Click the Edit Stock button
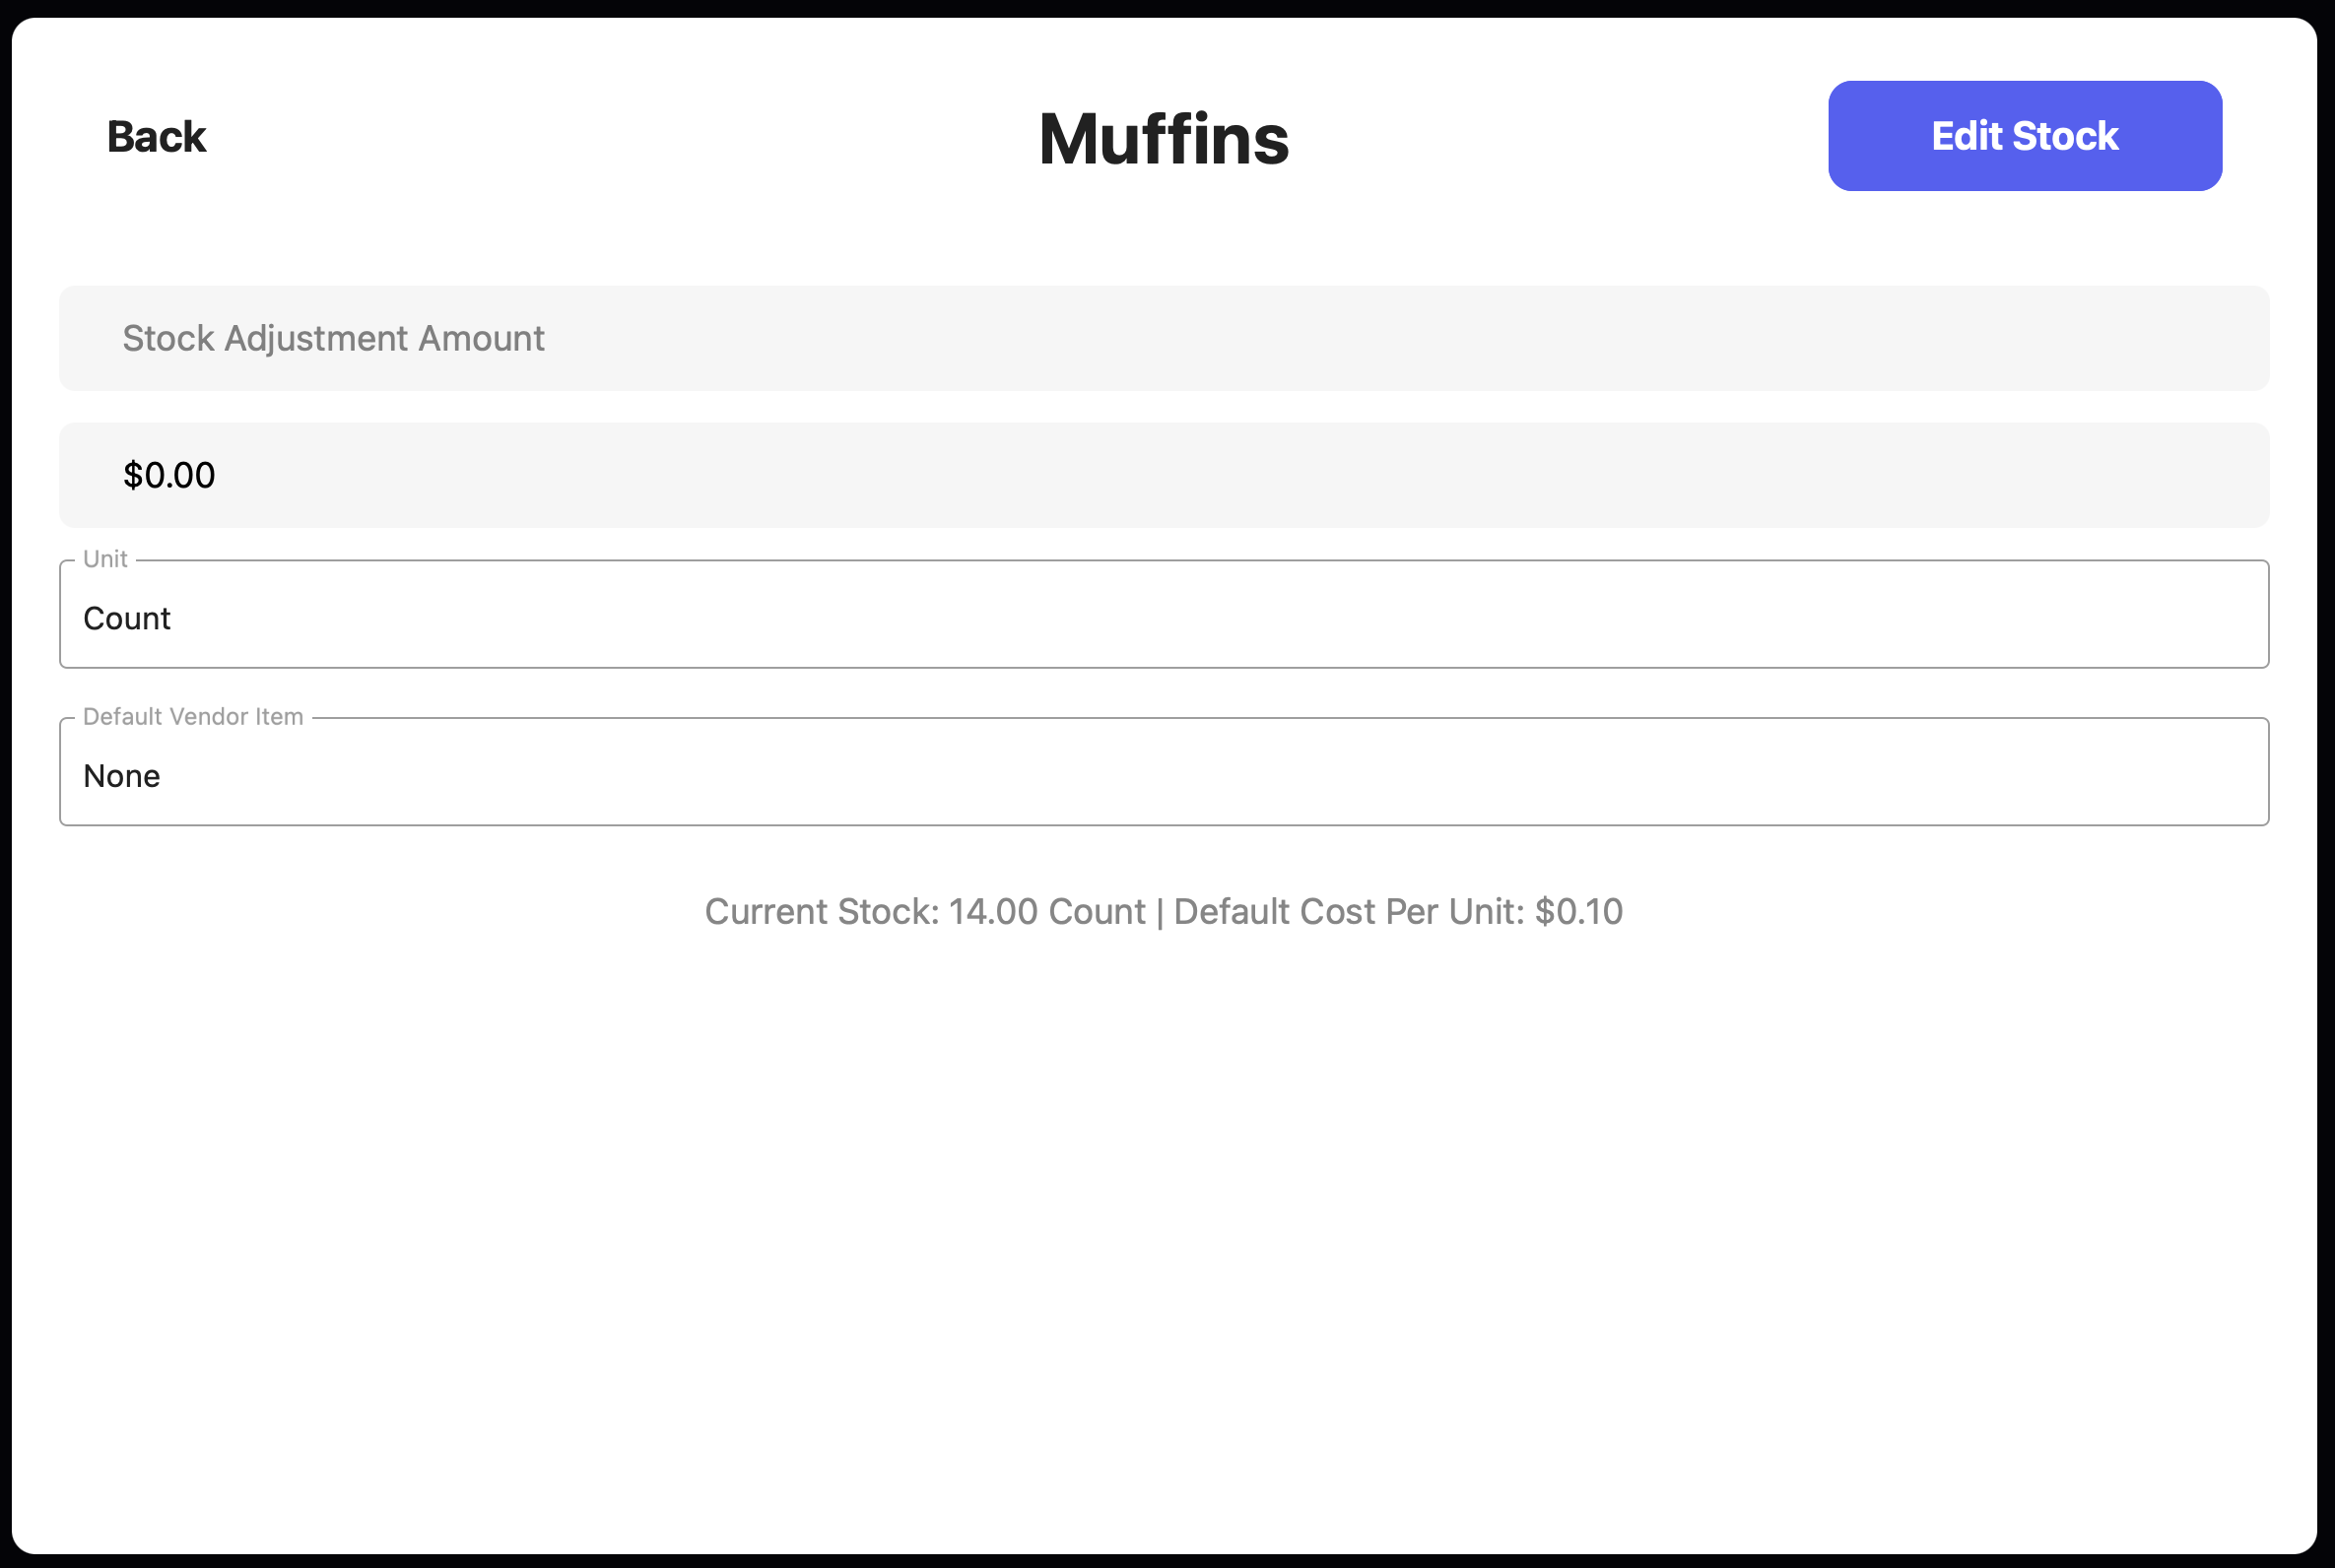2335x1568 pixels. click(2025, 136)
